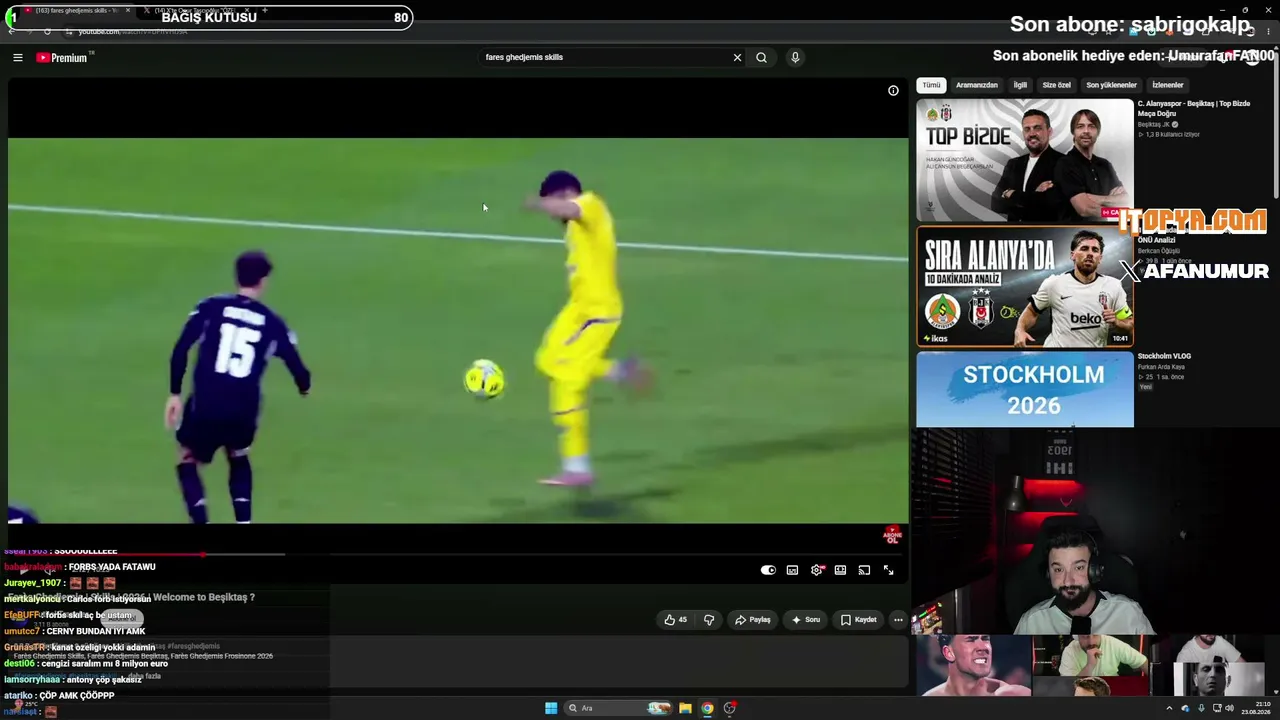Open the SIRA ALANYA'DA video thumbnail
The width and height of the screenshot is (1280, 720).
1025,286
